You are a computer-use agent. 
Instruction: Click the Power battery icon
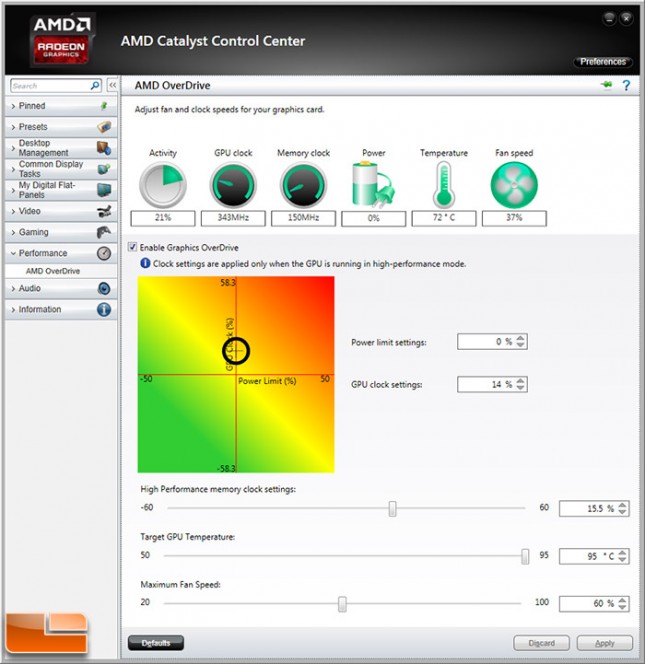[374, 185]
